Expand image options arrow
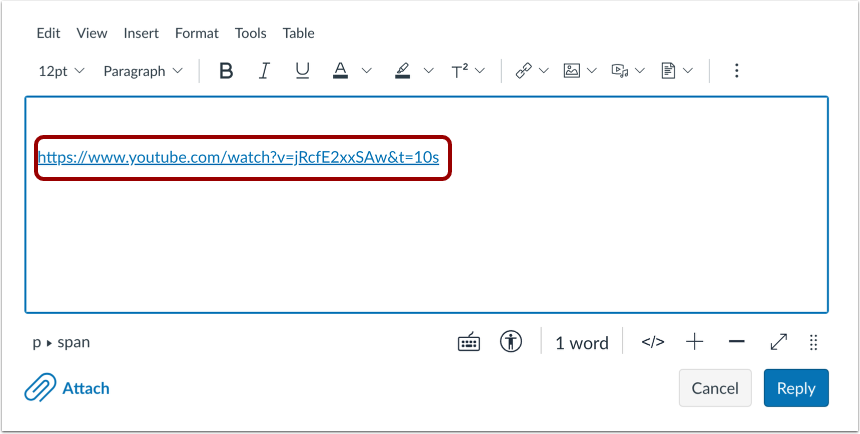This screenshot has width=860, height=434. pos(591,71)
